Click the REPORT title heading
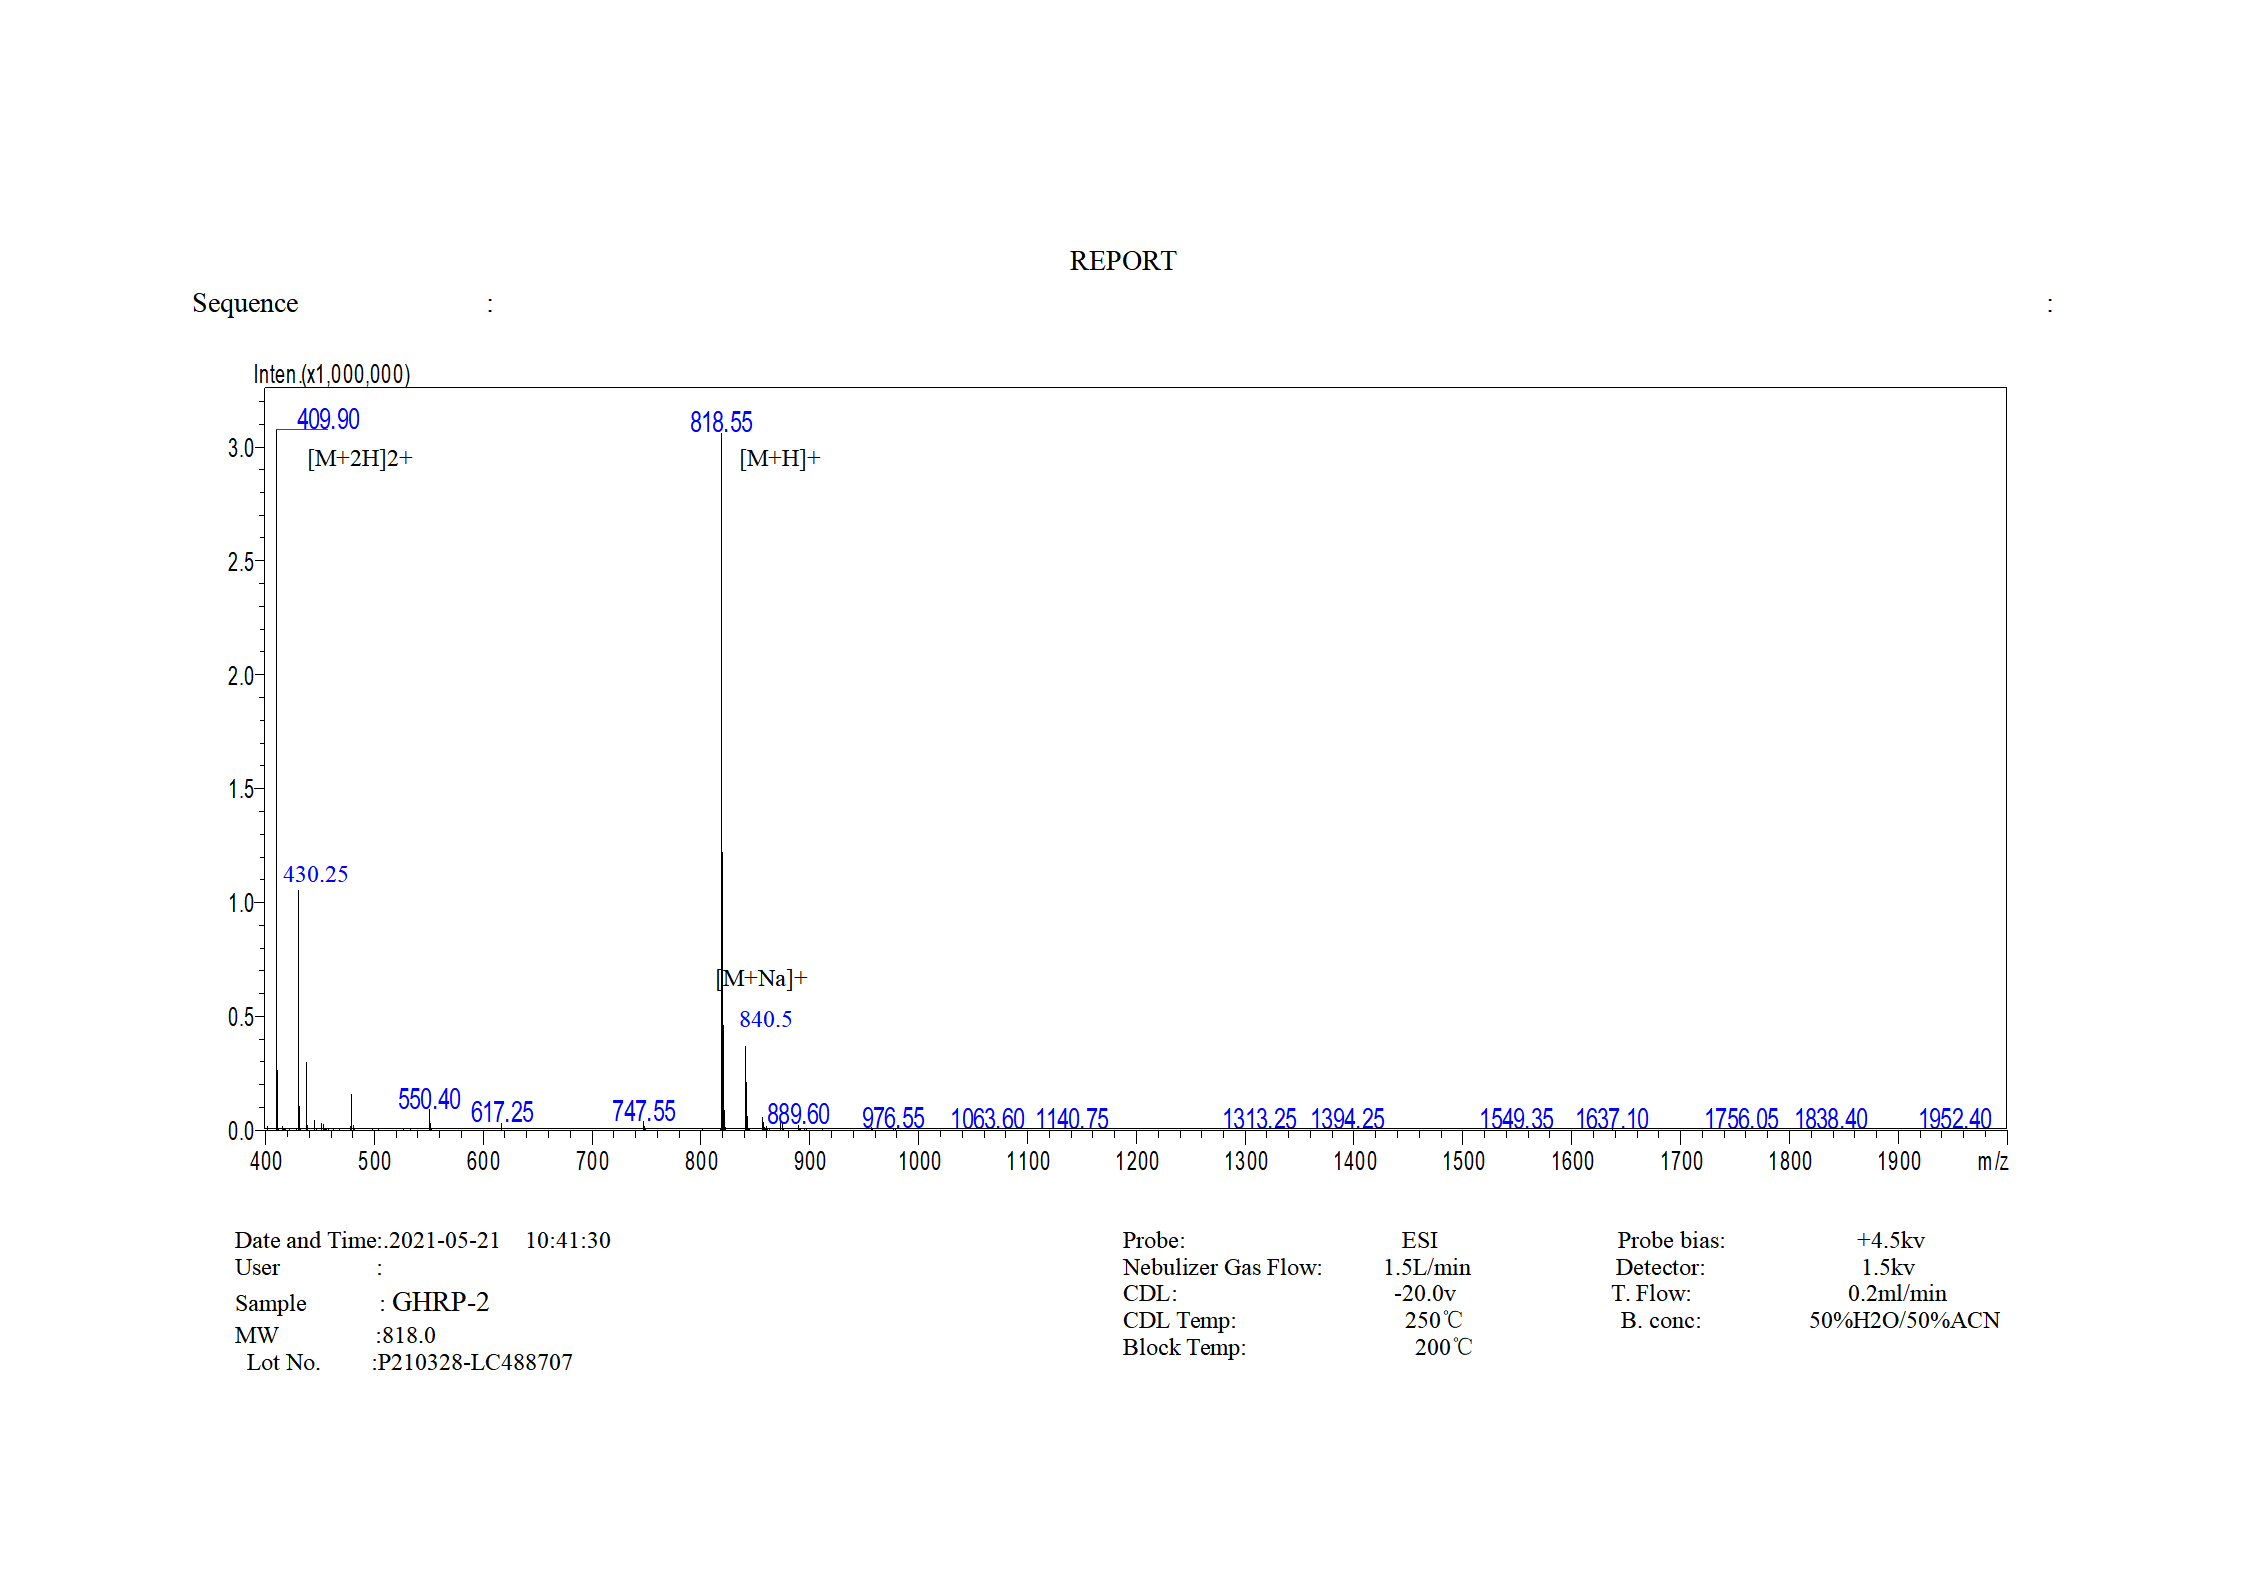The image size is (2245, 1587). [x=1122, y=261]
